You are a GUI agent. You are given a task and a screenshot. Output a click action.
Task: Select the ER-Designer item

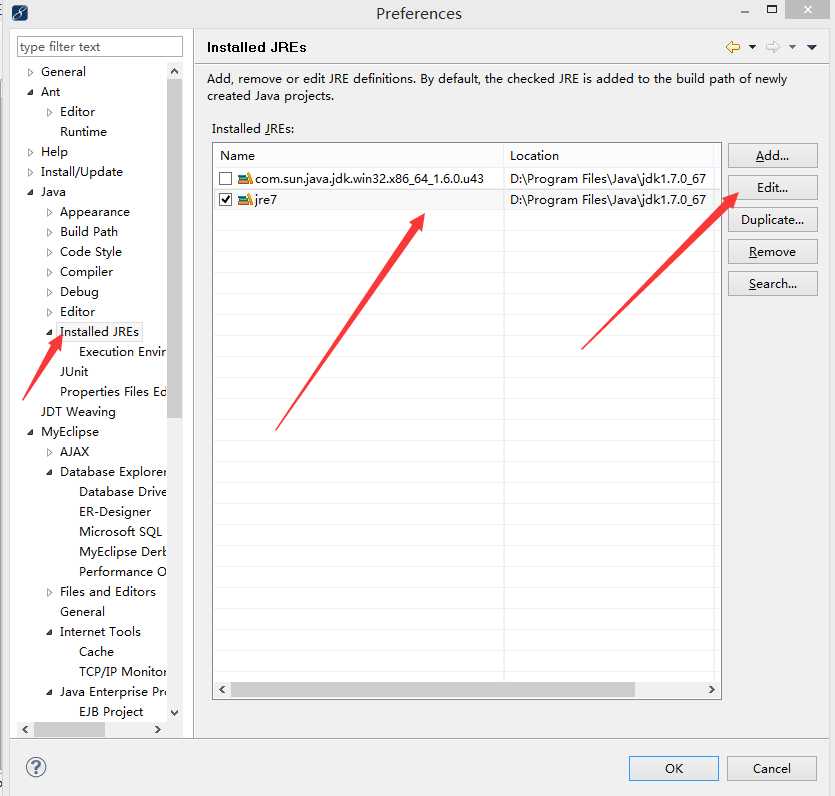pyautogui.click(x=115, y=512)
